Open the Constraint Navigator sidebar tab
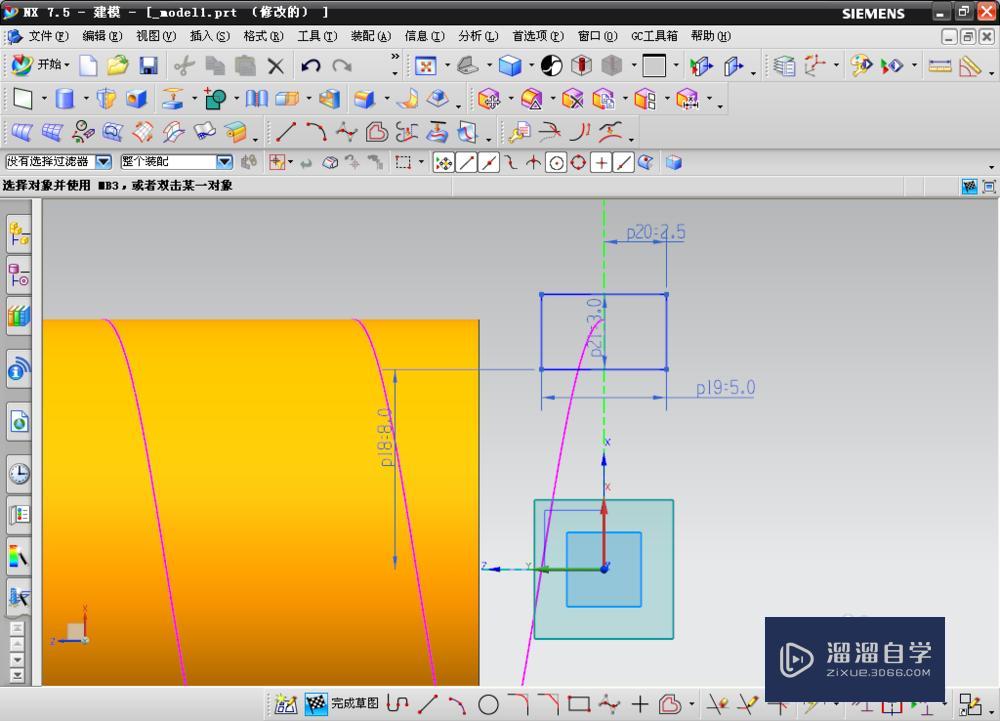 coord(19,275)
